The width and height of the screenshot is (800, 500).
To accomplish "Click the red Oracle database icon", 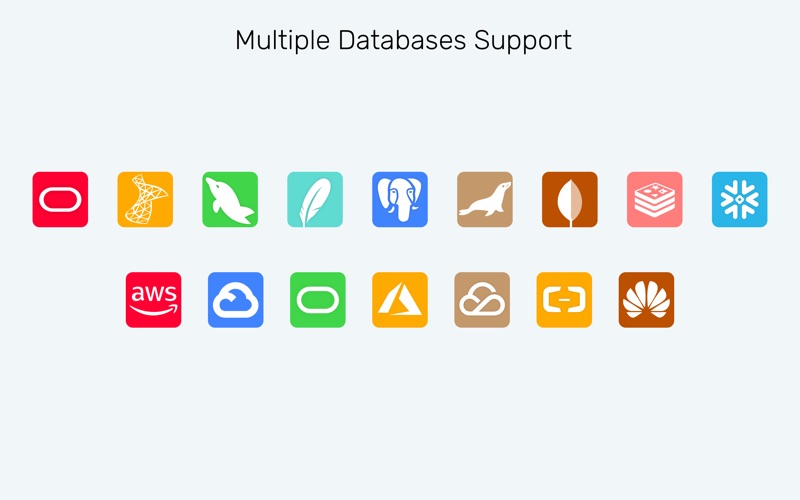I will pos(60,199).
